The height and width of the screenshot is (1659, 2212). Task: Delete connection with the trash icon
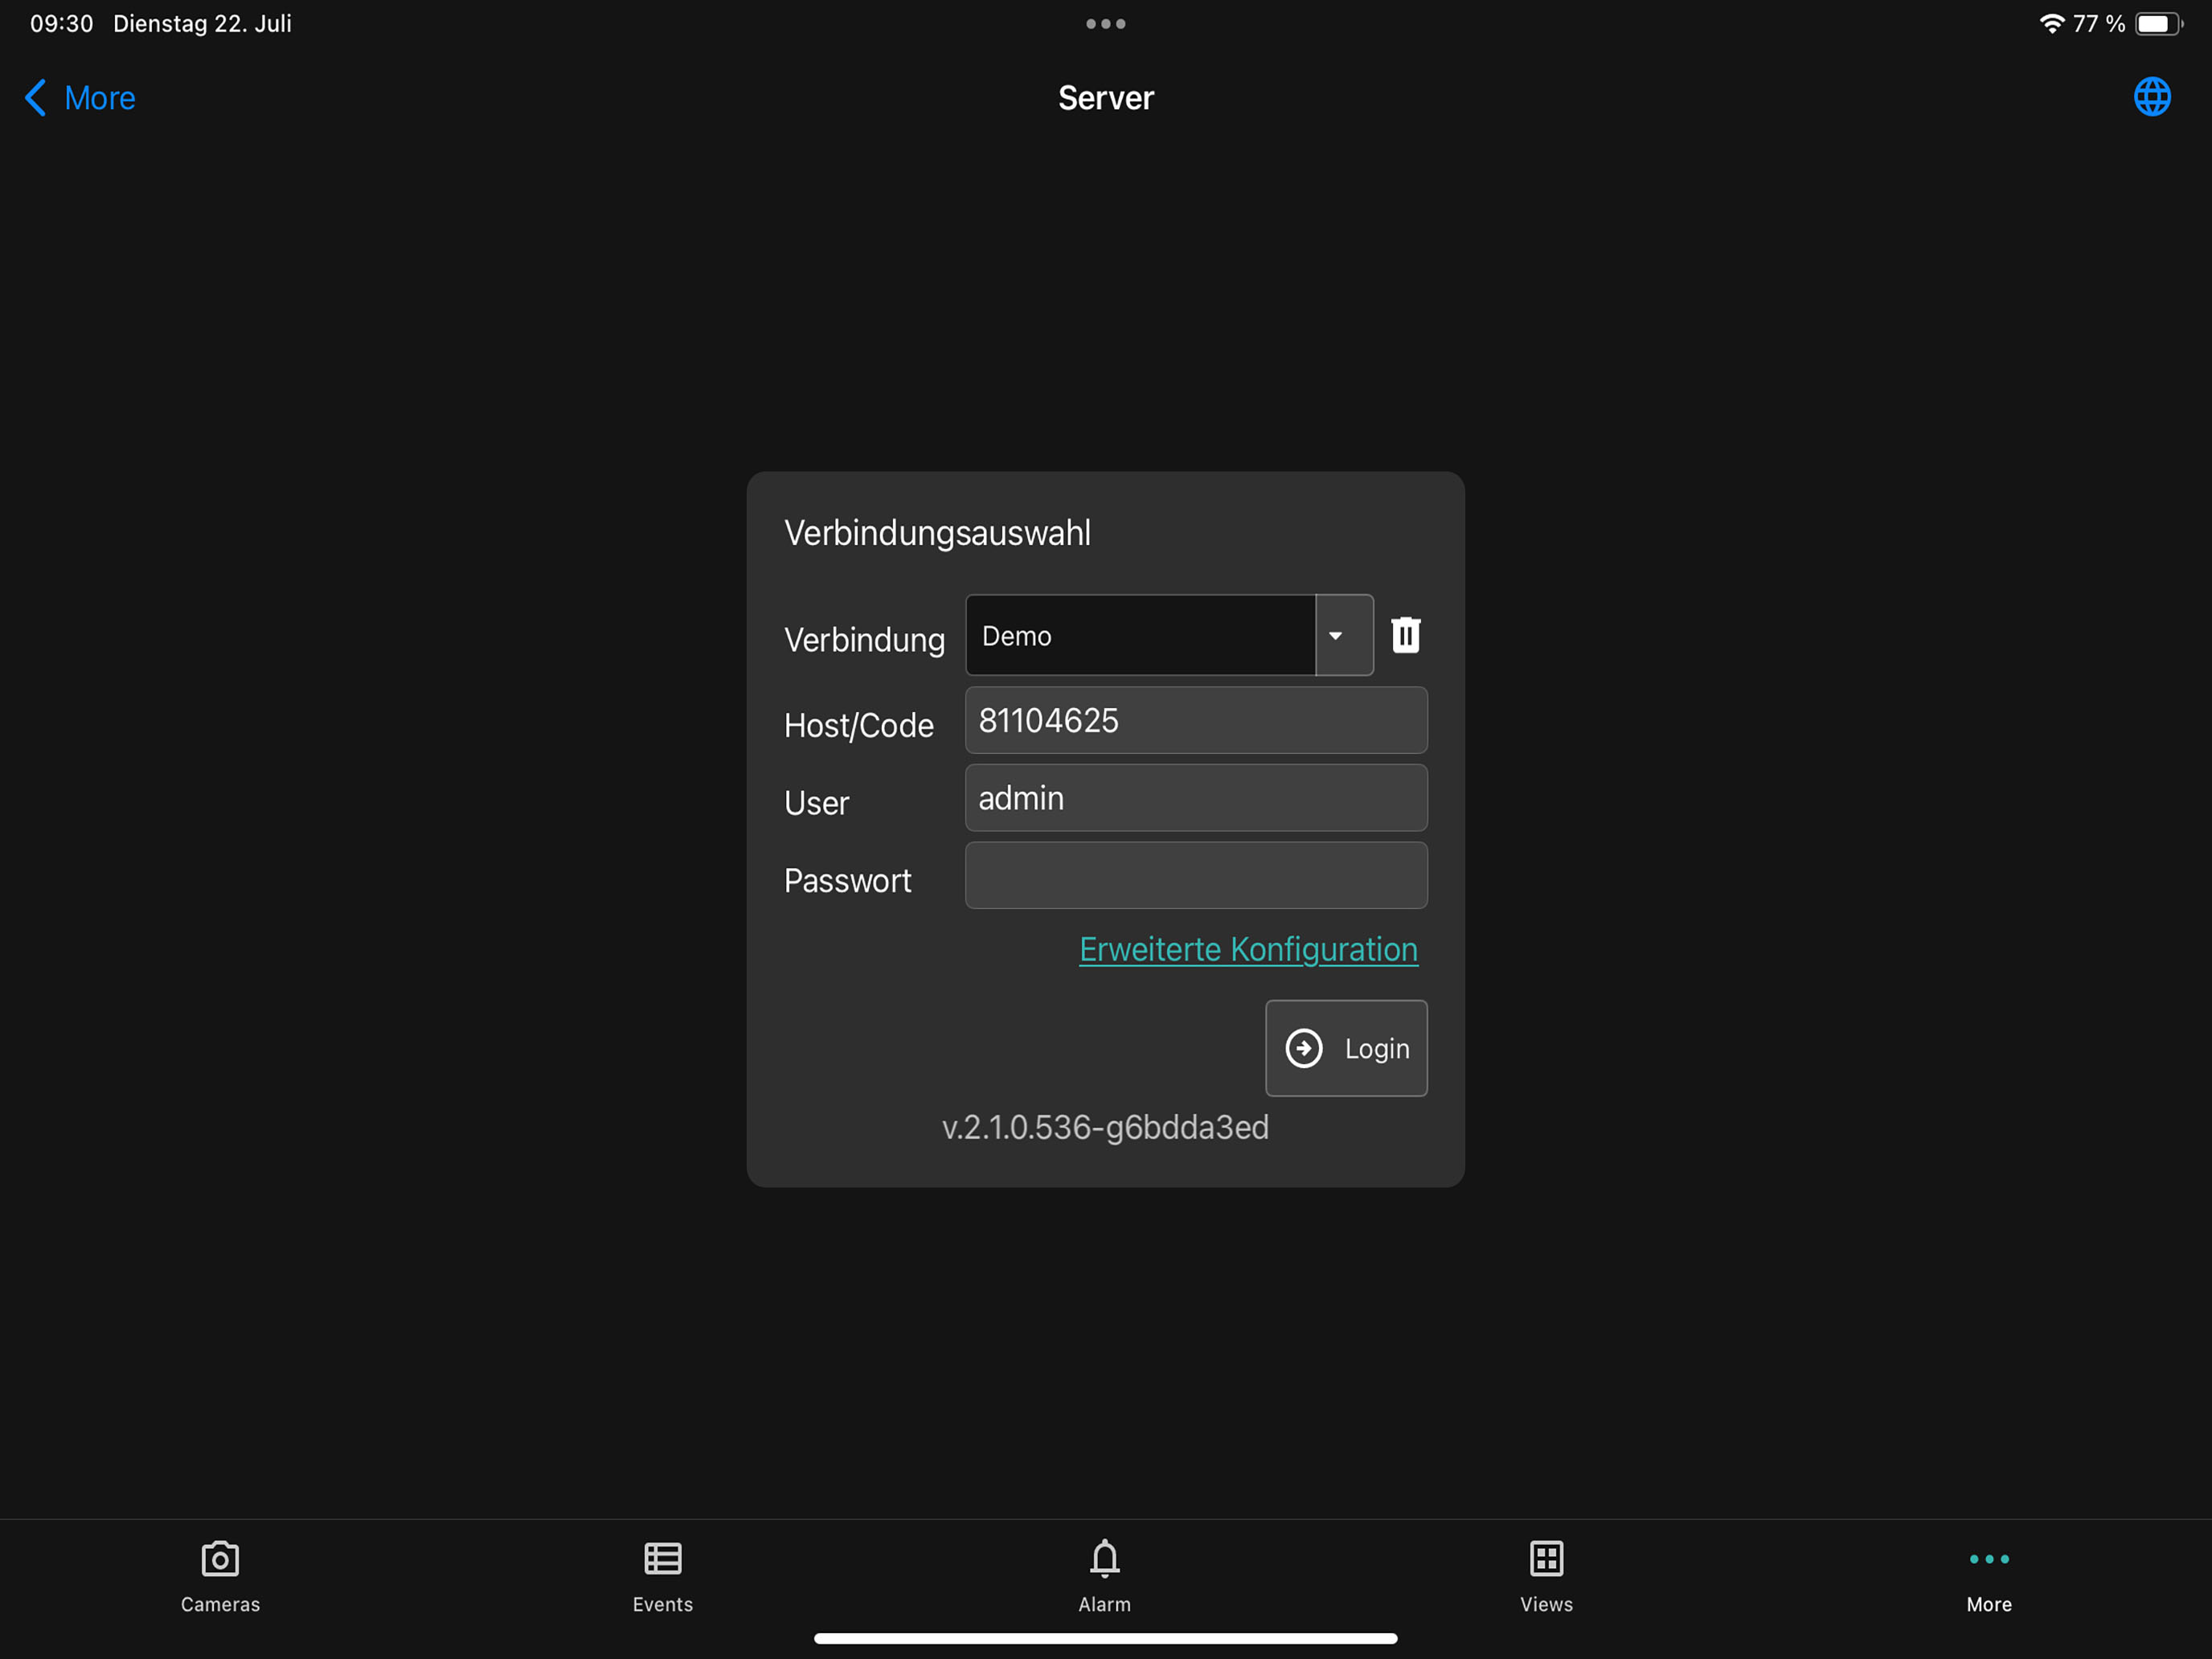coord(1406,634)
